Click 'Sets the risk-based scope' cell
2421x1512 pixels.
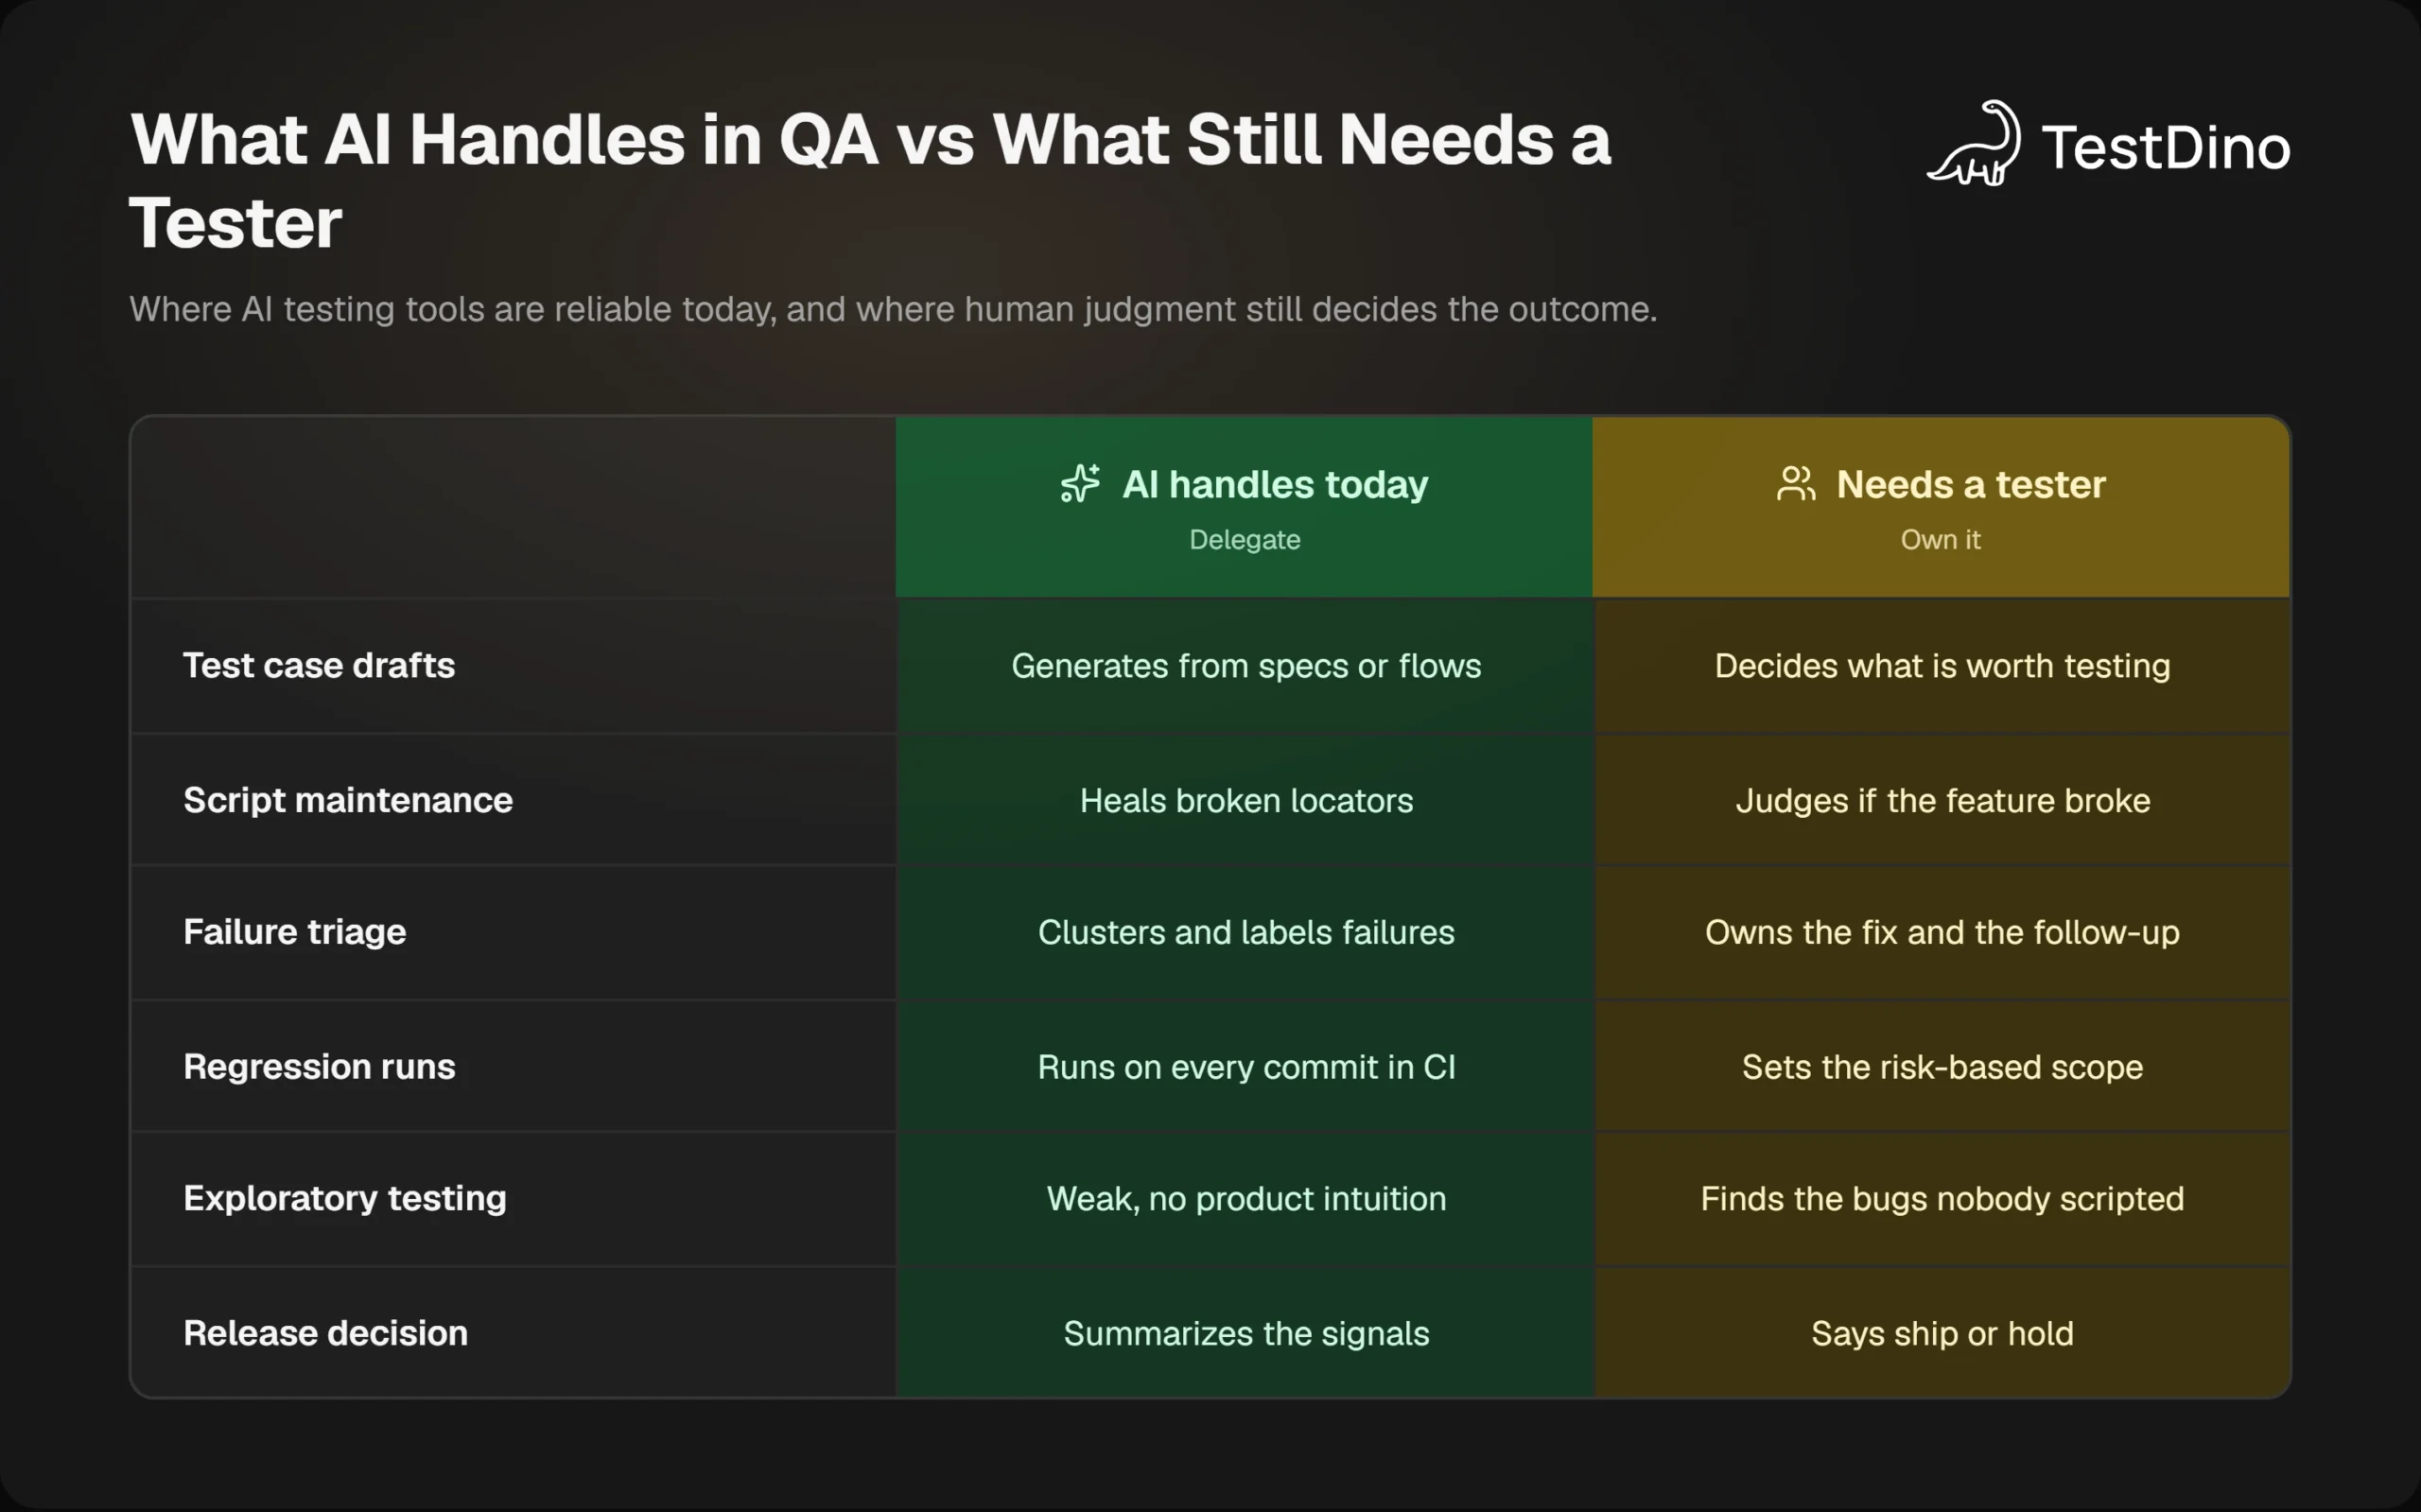point(1942,1067)
